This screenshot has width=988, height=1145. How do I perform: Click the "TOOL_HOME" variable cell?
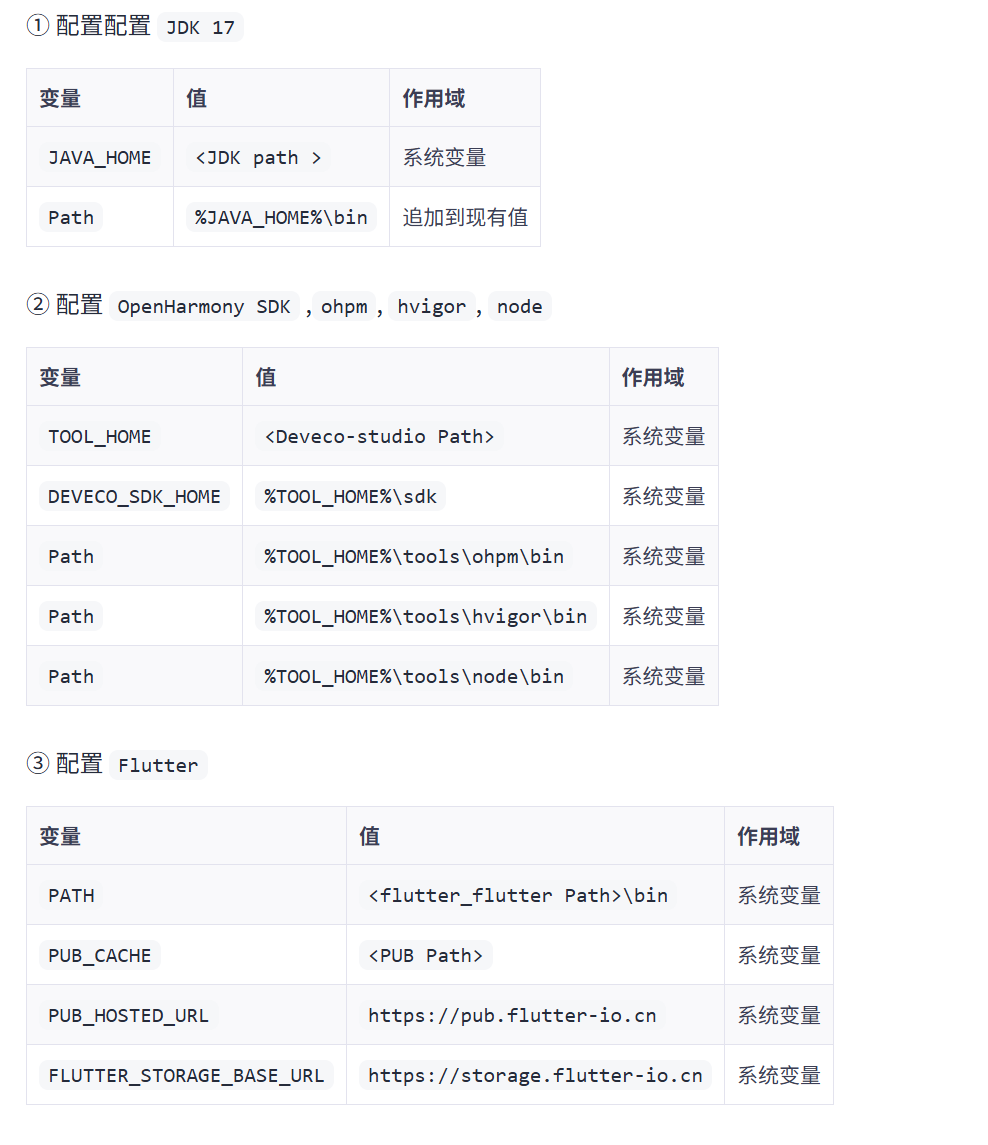99,437
